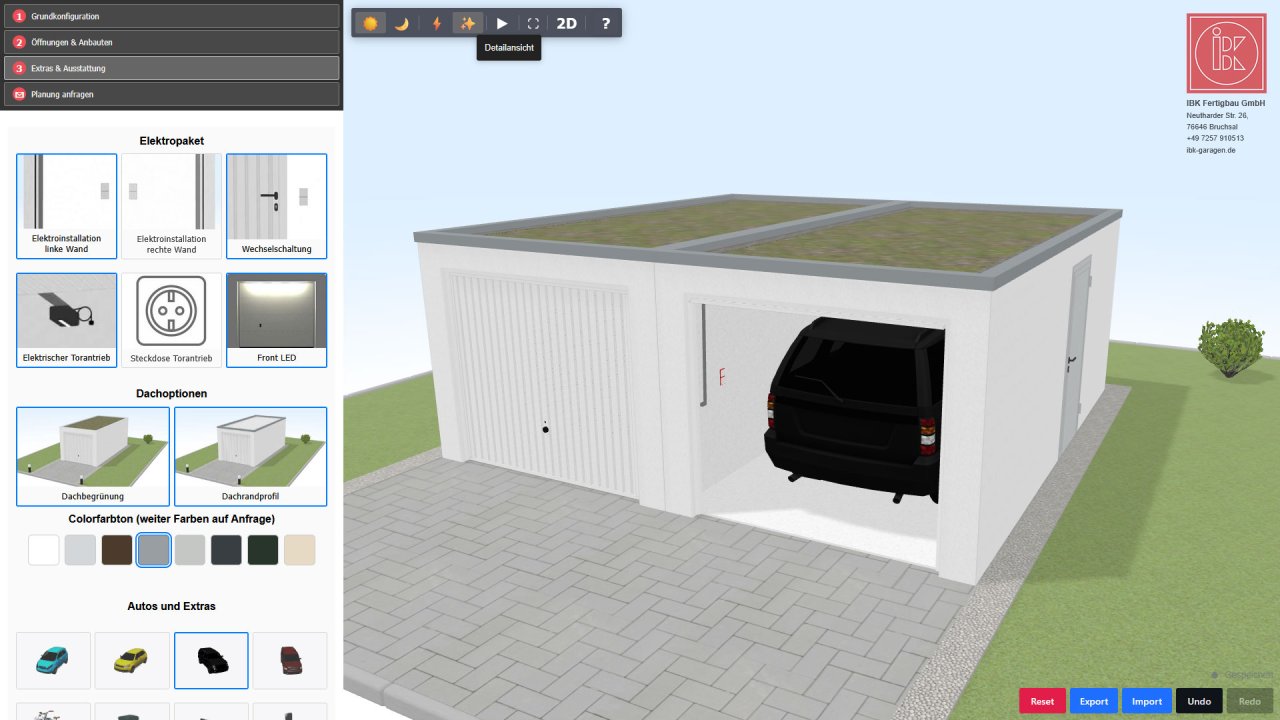This screenshot has height=720, width=1280.
Task: Click the Import button
Action: [x=1147, y=701]
